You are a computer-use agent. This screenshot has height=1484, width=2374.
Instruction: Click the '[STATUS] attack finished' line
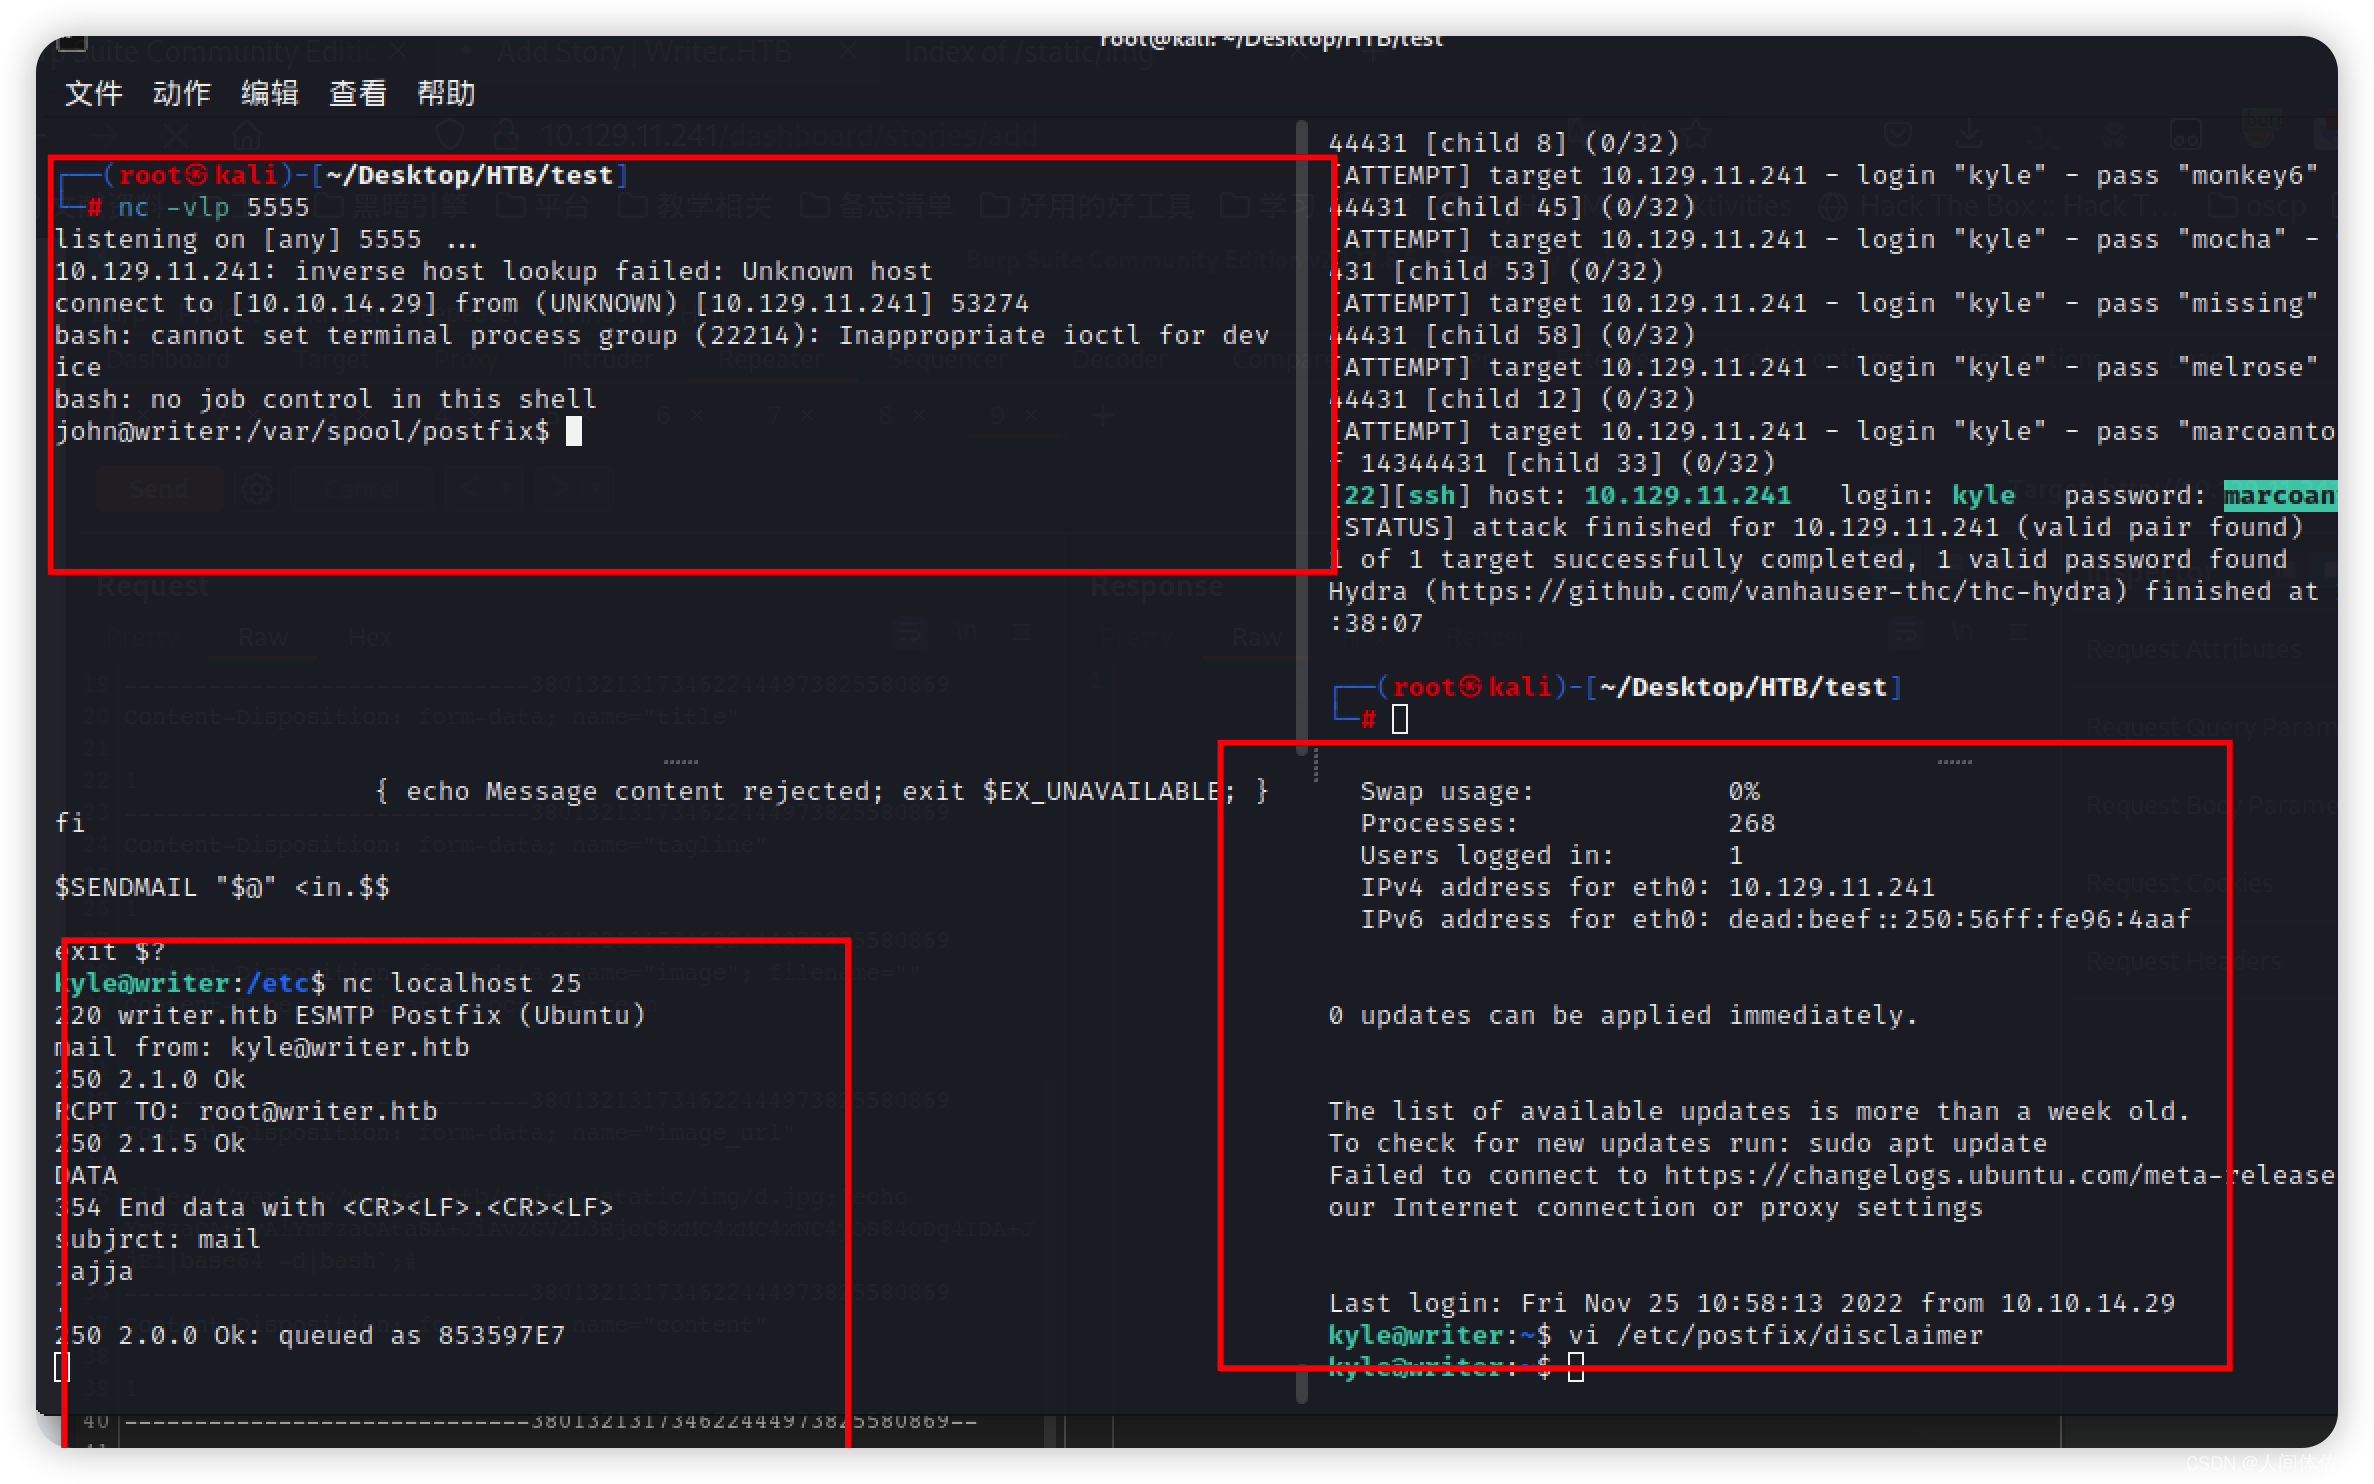tap(1815, 527)
